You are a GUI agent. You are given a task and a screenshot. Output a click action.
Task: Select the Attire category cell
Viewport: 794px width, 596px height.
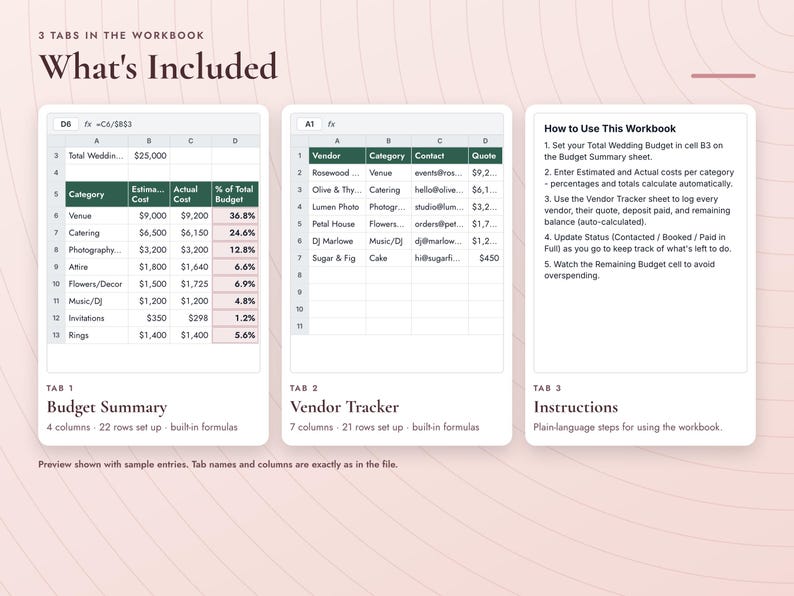pos(97,267)
